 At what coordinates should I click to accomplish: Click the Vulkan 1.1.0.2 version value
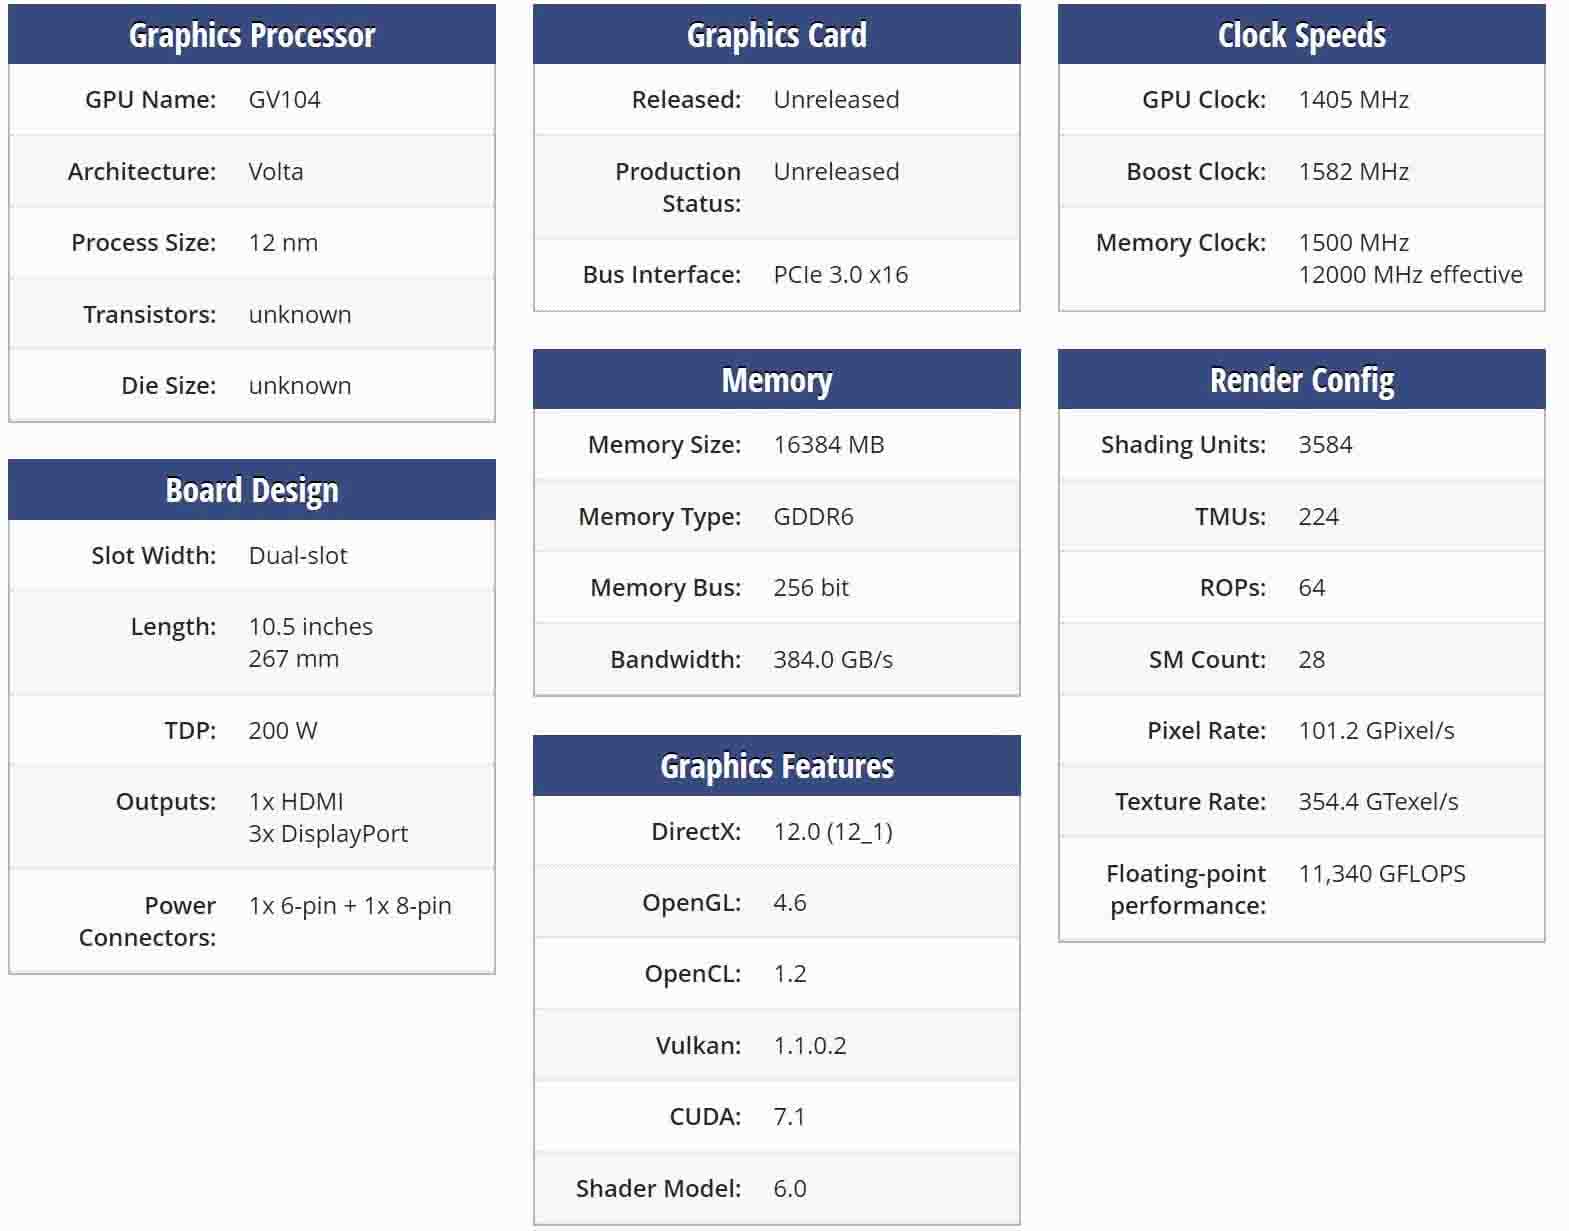810,1046
